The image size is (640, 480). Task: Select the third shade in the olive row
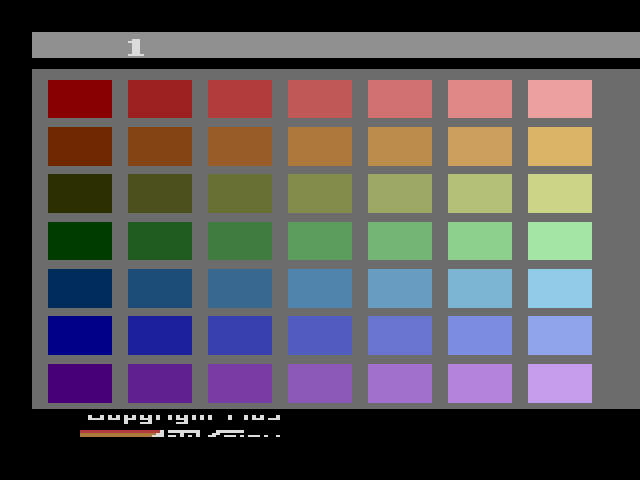[240, 193]
